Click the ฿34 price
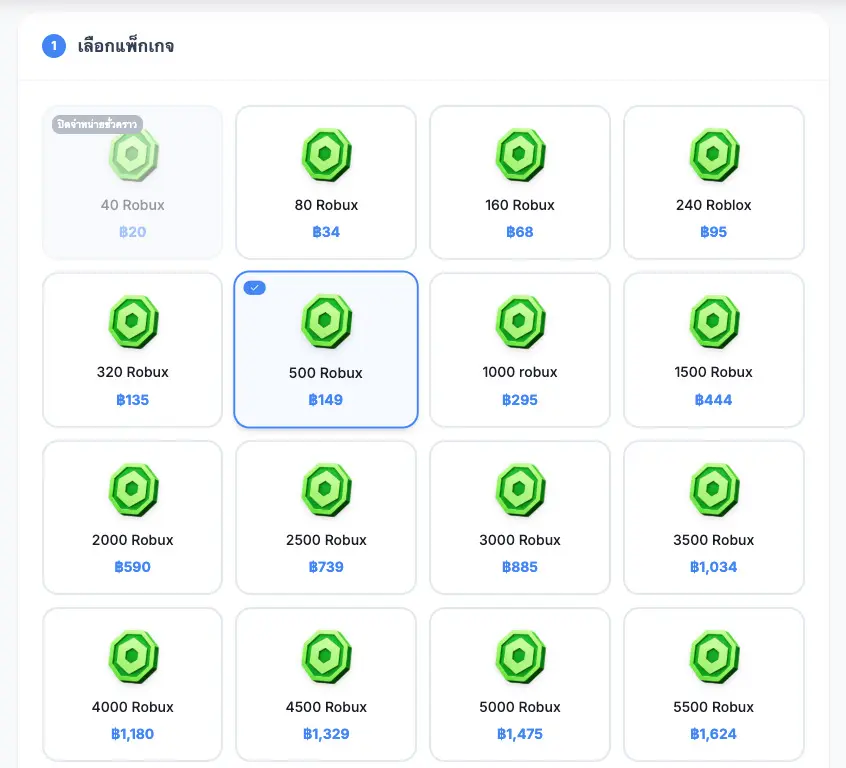The width and height of the screenshot is (846, 768). click(326, 232)
